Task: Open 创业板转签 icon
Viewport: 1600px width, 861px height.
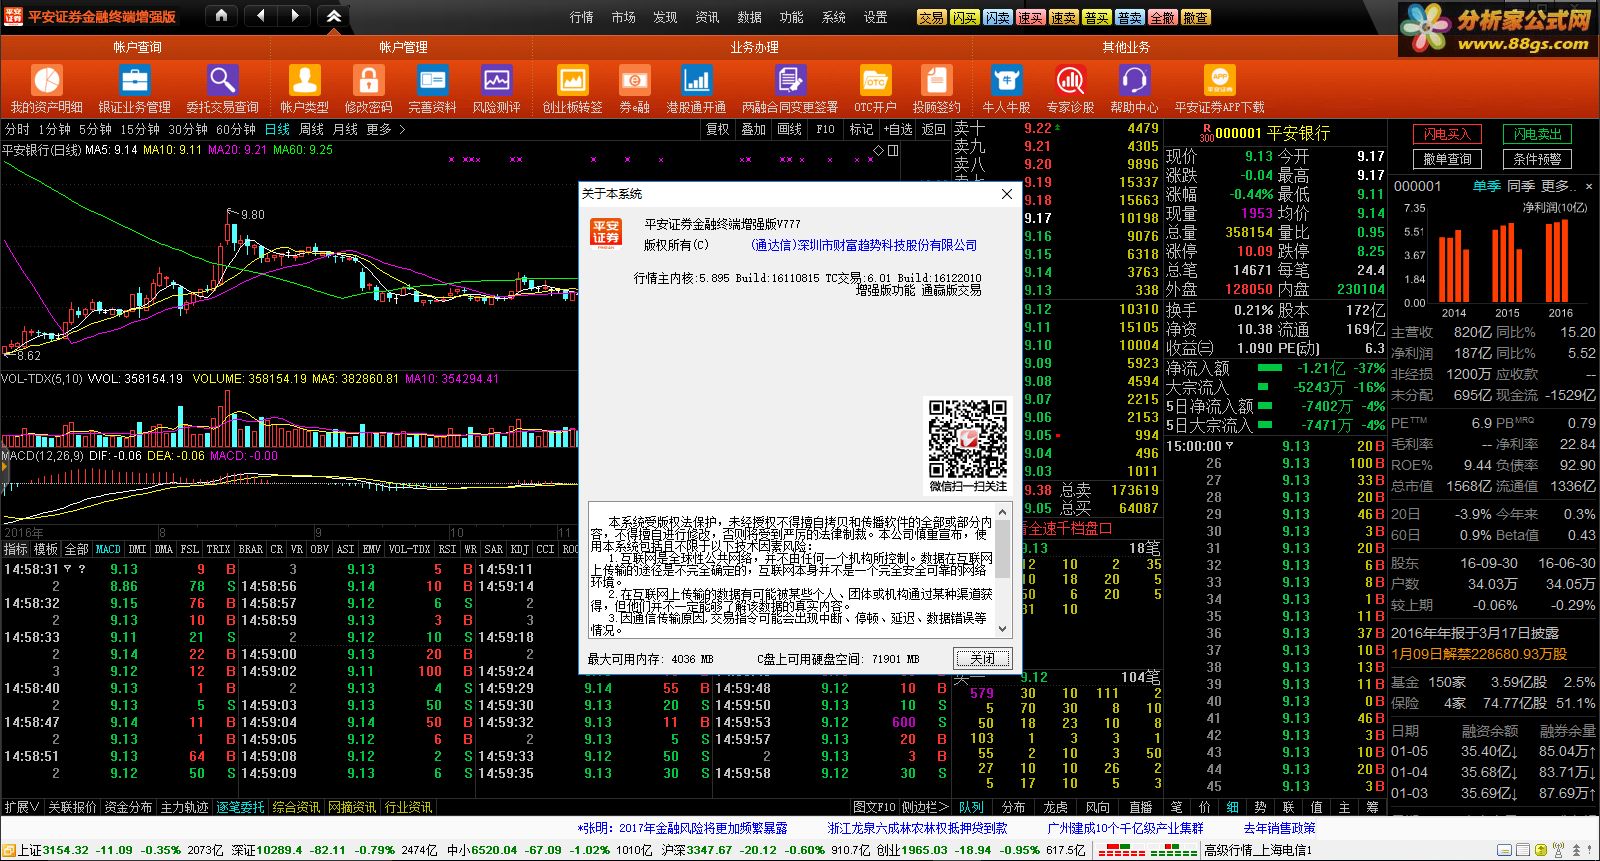Action: [572, 80]
